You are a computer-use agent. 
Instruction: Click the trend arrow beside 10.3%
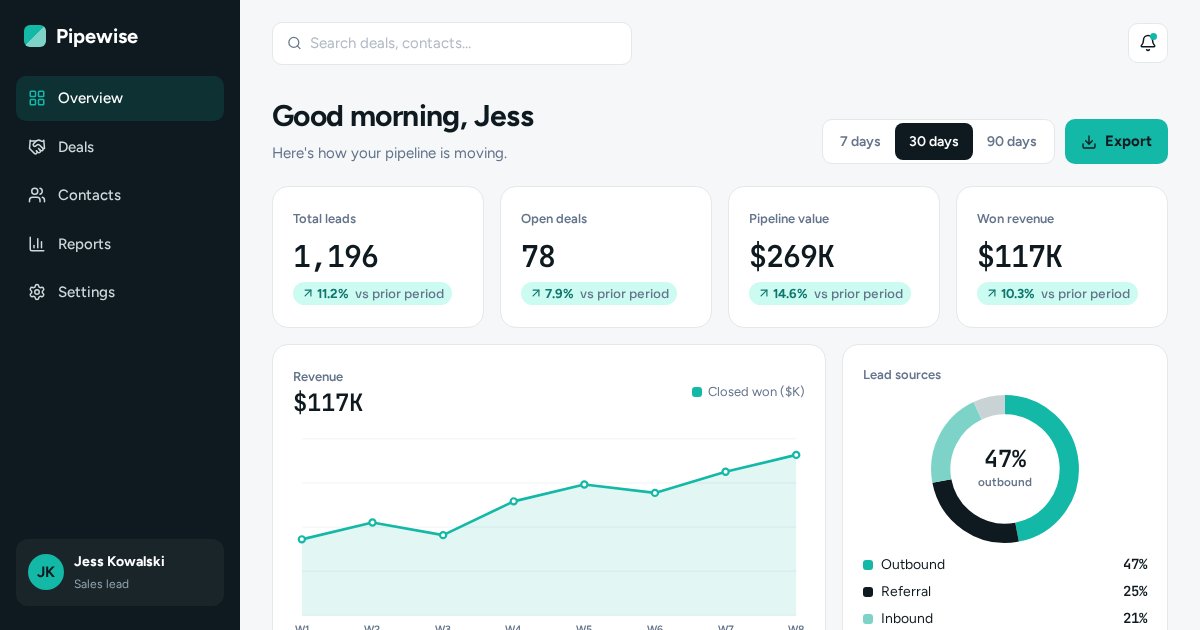click(992, 294)
